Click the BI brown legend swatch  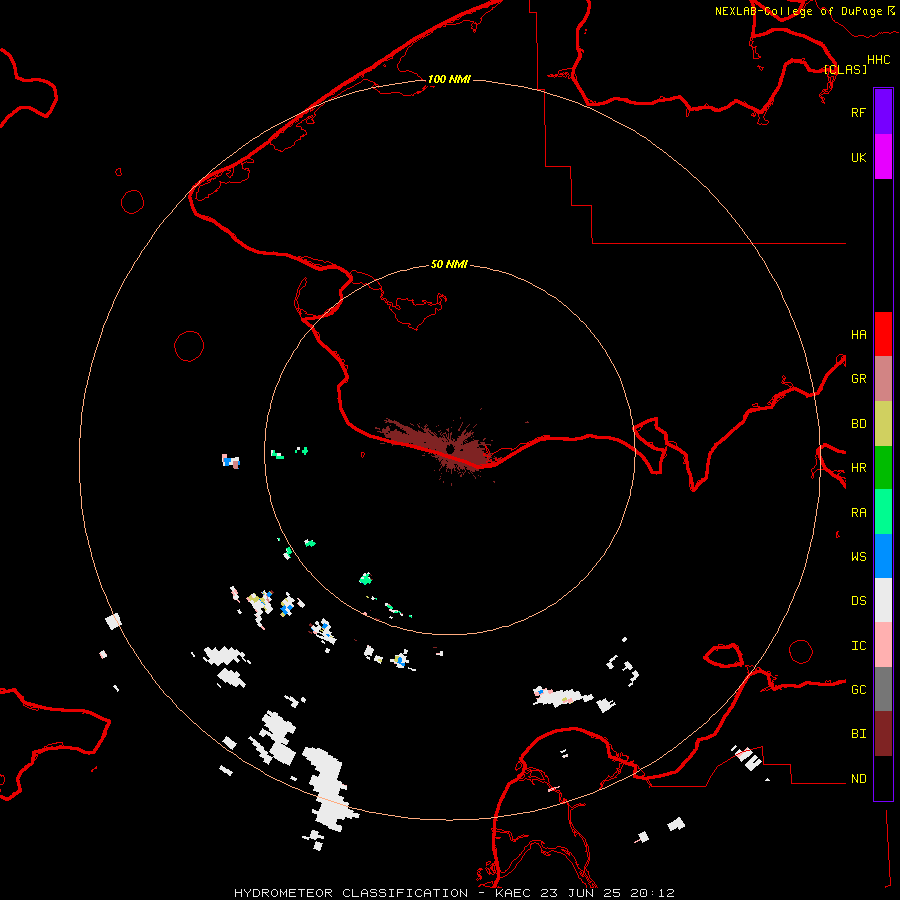point(883,734)
